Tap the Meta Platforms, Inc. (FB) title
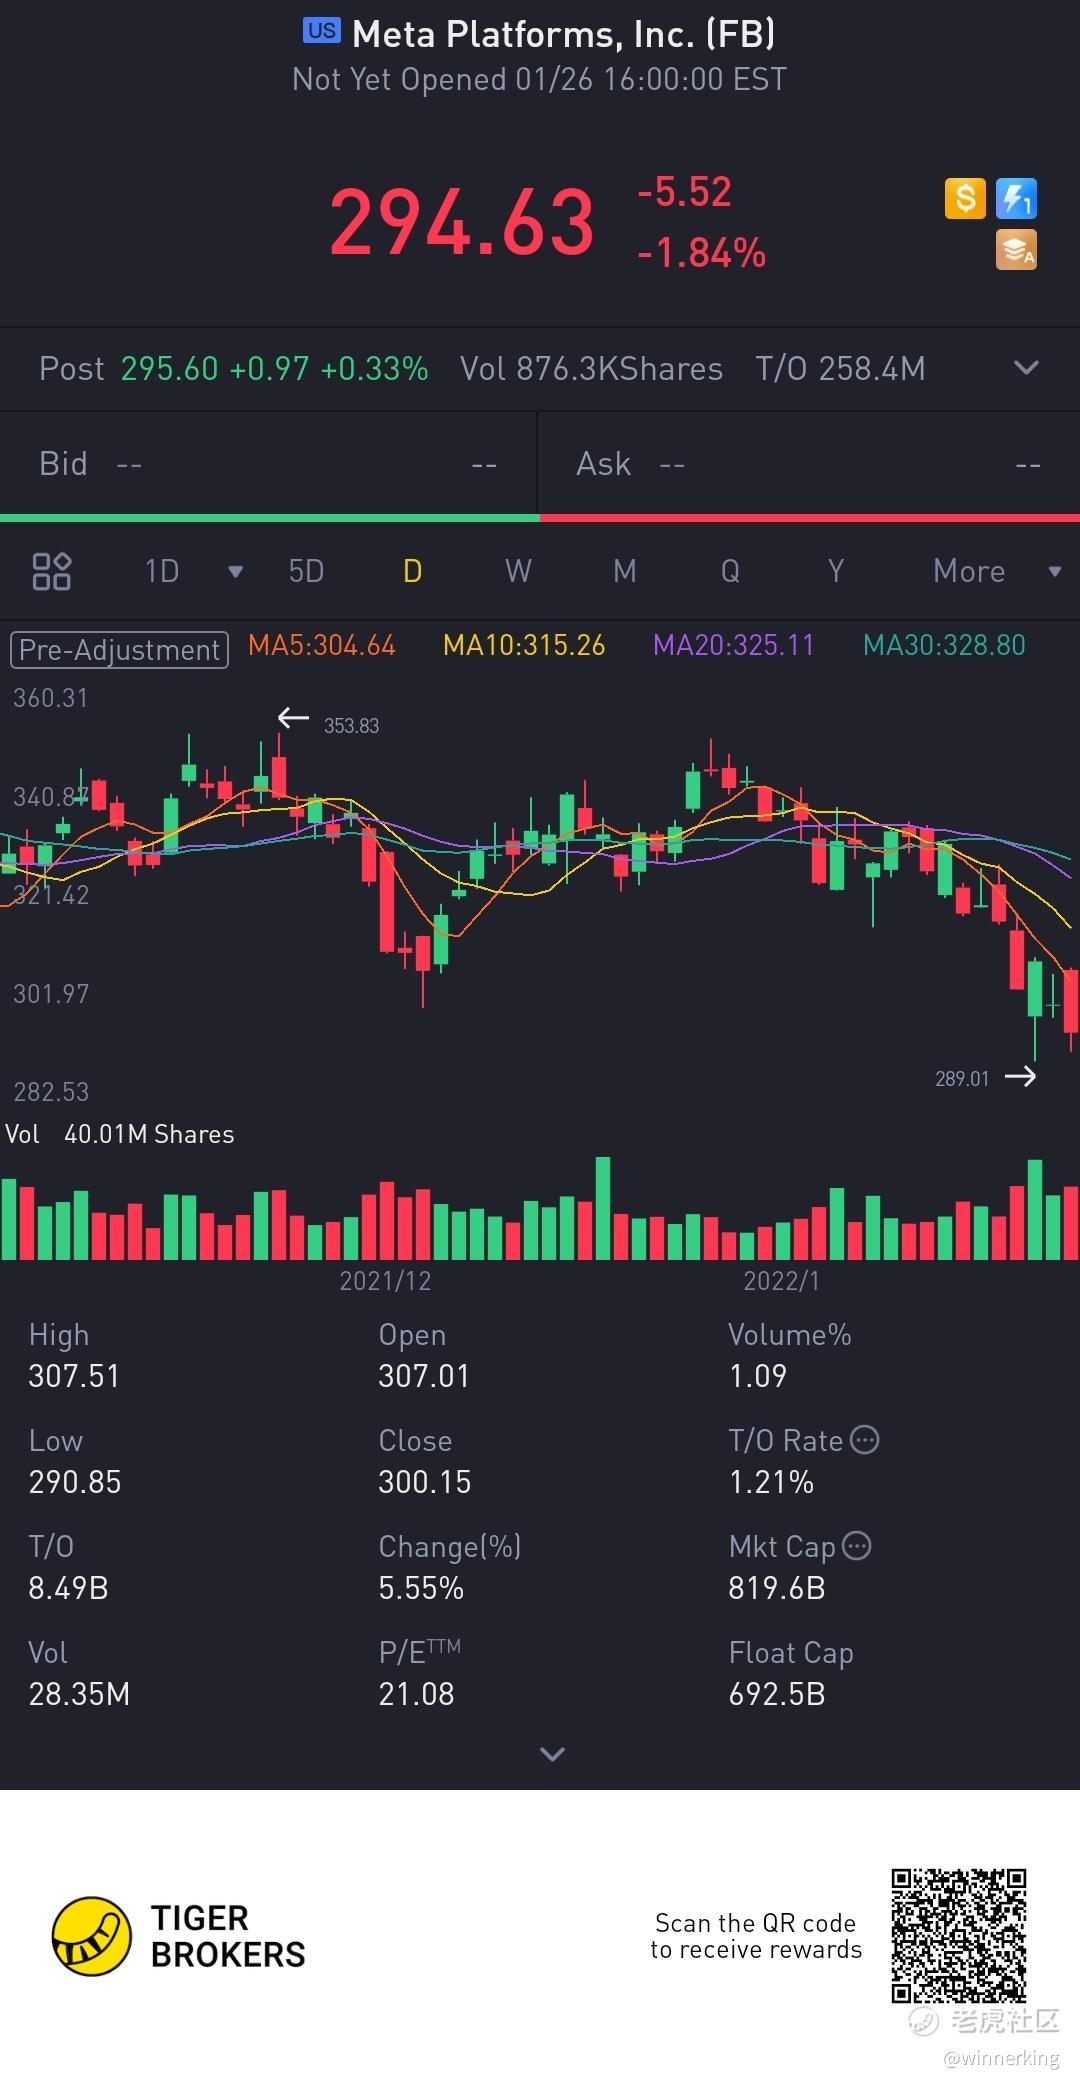This screenshot has height=2083, width=1080. [564, 34]
